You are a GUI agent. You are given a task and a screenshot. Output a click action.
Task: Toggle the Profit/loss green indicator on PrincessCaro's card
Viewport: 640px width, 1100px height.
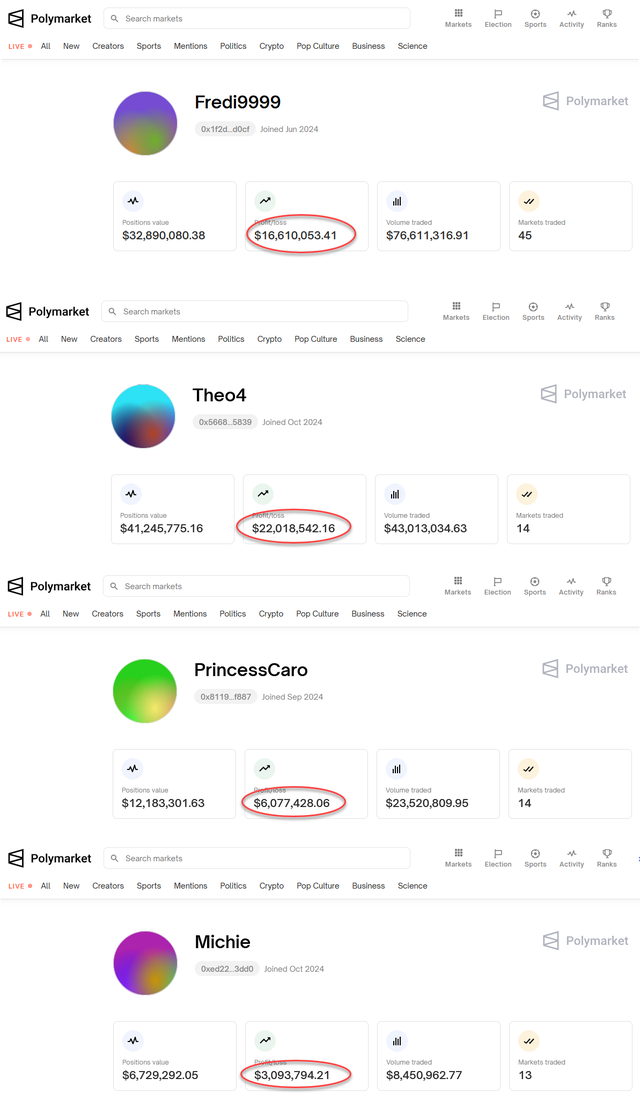click(x=262, y=768)
